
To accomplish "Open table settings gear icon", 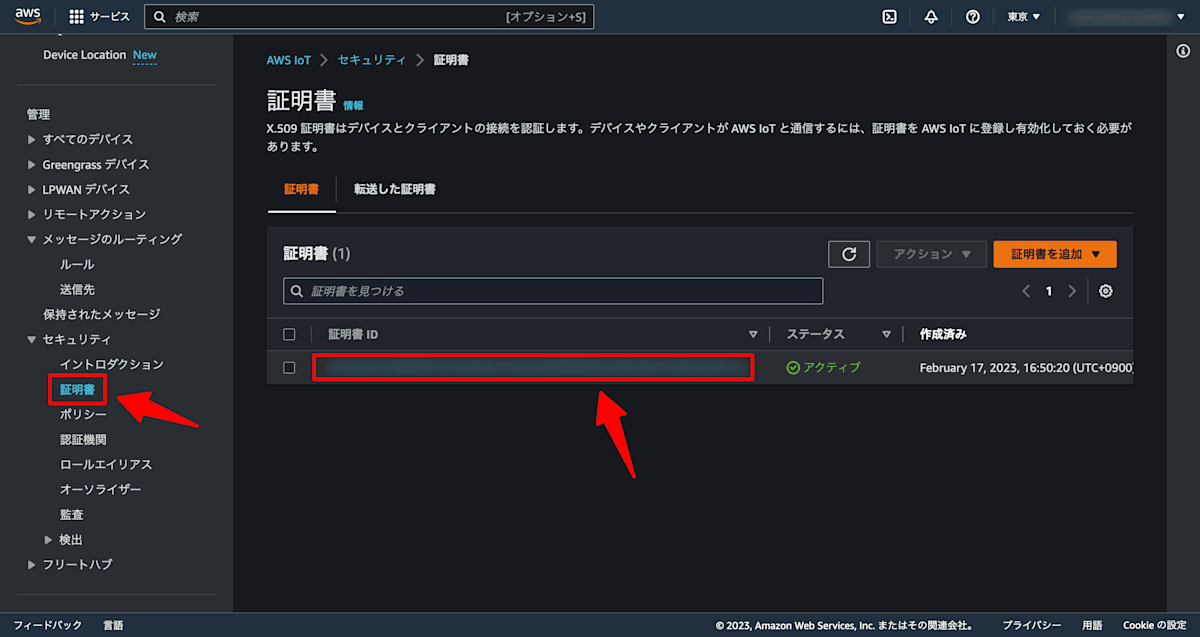I will 1105,291.
